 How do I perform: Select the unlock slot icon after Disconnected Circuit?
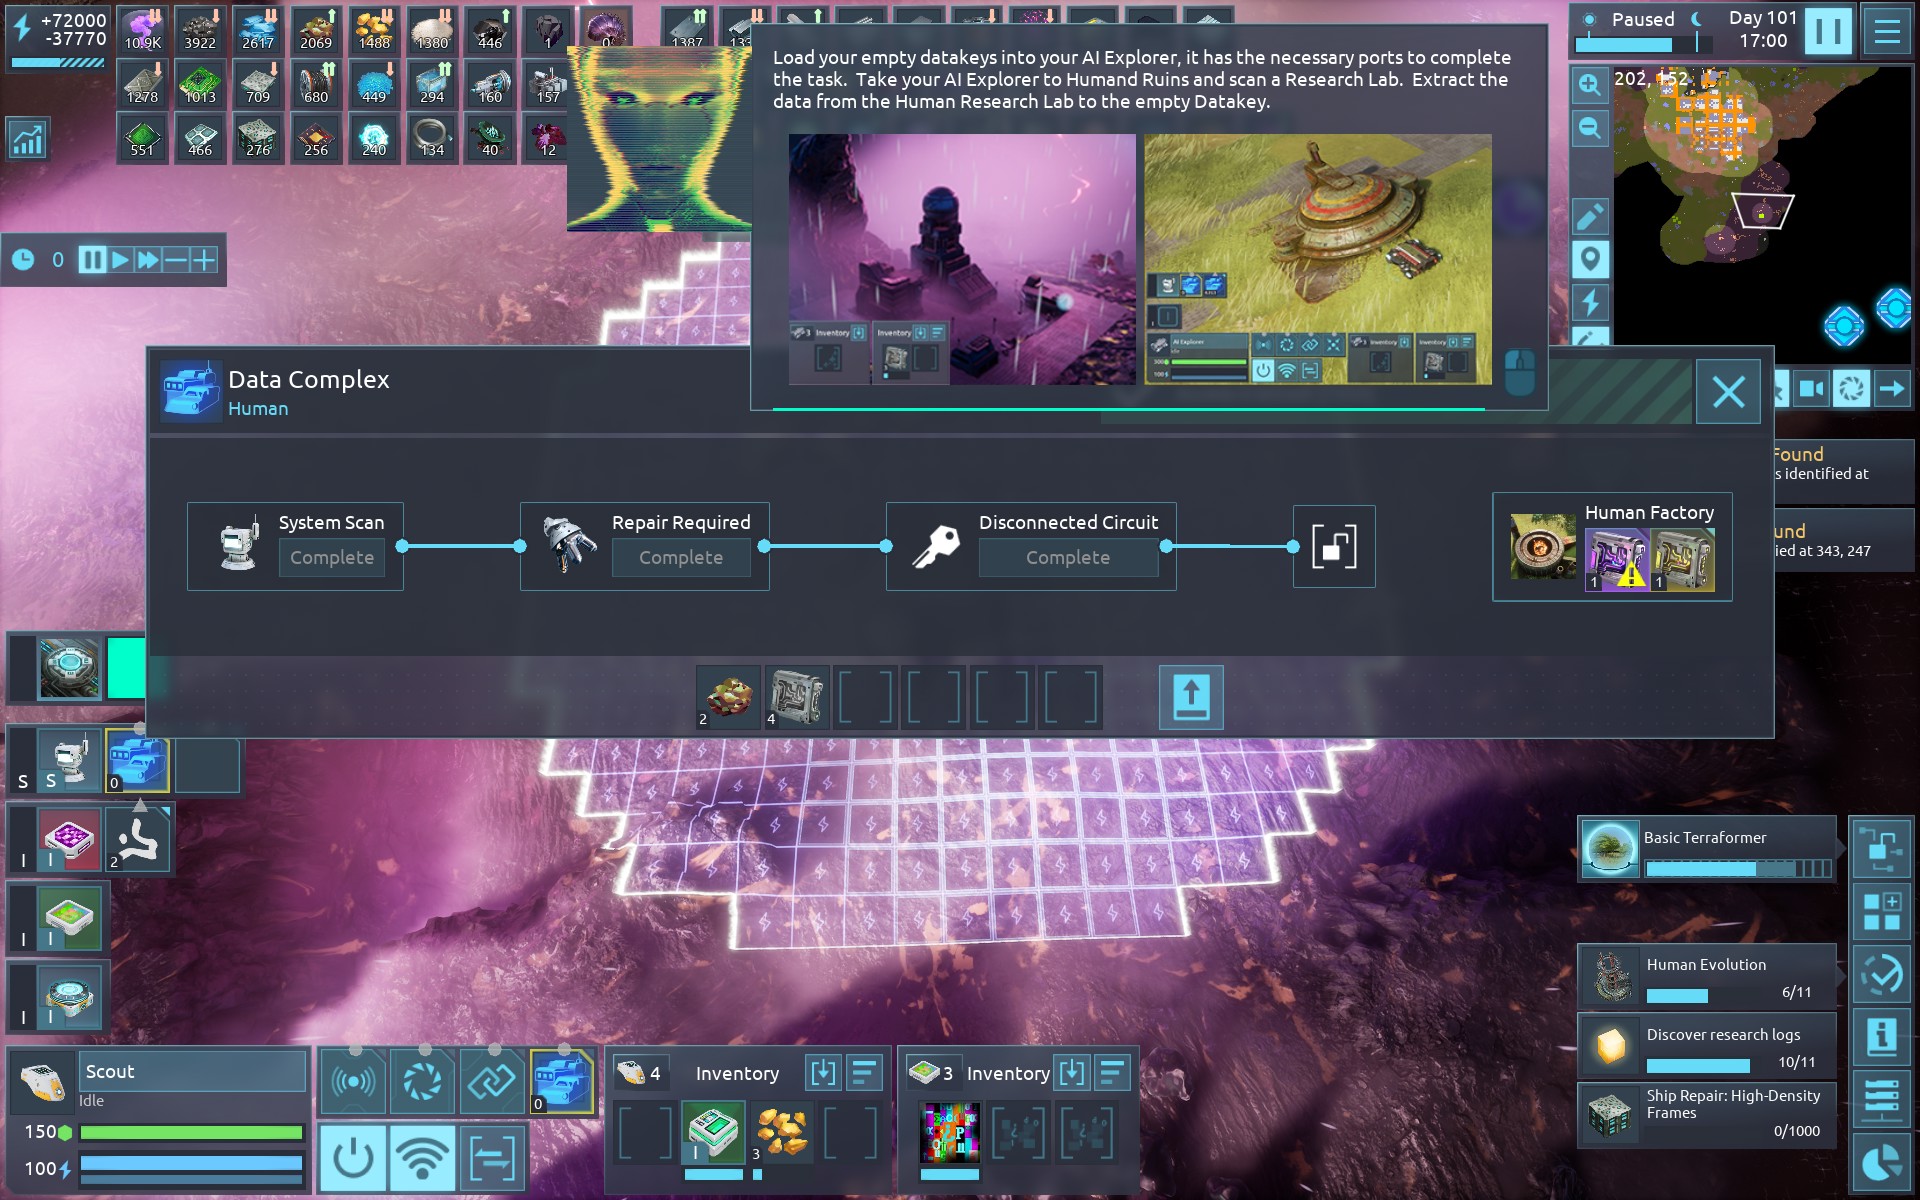pyautogui.click(x=1333, y=546)
